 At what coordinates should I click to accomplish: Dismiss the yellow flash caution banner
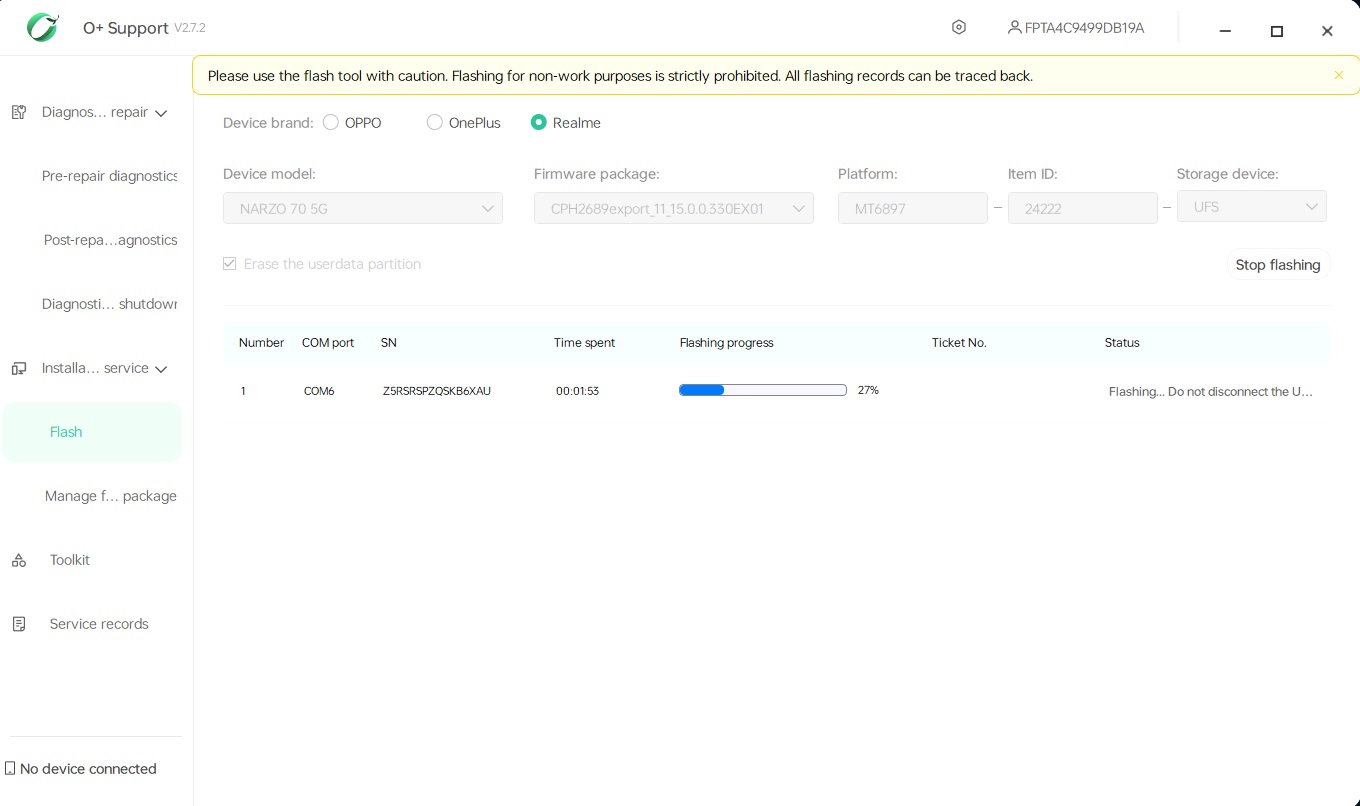[x=1338, y=75]
